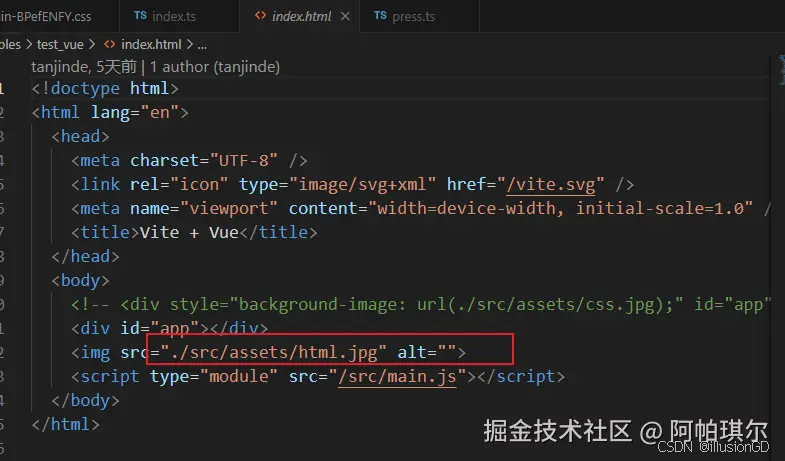Select the index.html editor tab
The width and height of the screenshot is (785, 461).
click(301, 16)
